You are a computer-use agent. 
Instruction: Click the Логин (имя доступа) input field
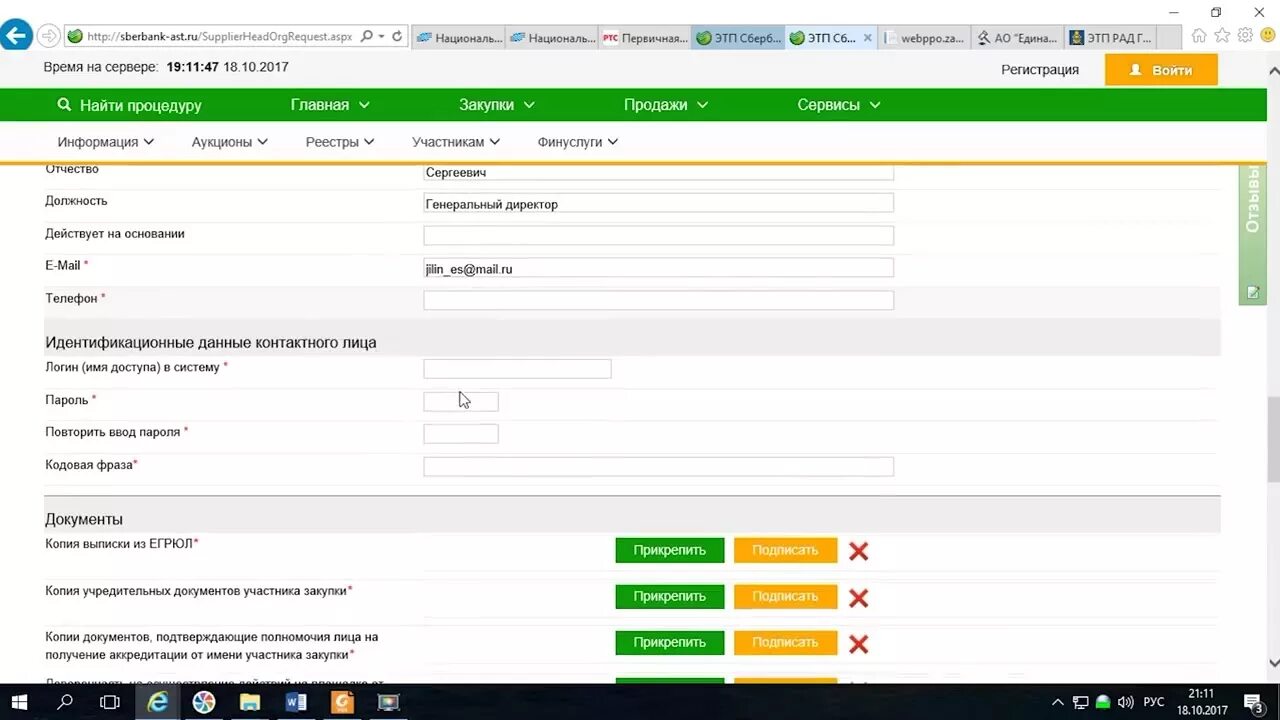(517, 369)
